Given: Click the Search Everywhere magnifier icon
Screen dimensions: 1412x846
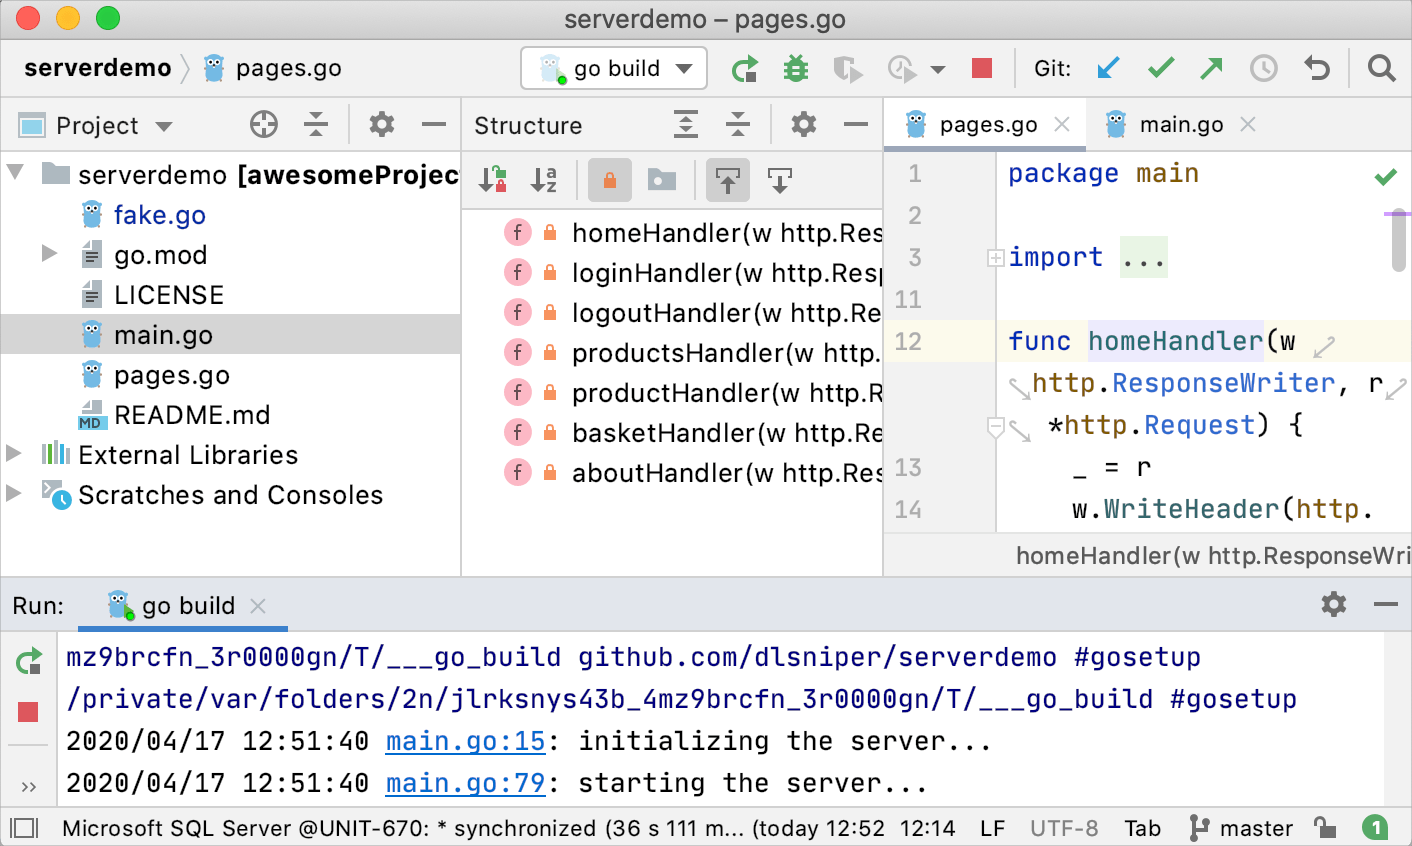Looking at the screenshot, I should point(1382,68).
